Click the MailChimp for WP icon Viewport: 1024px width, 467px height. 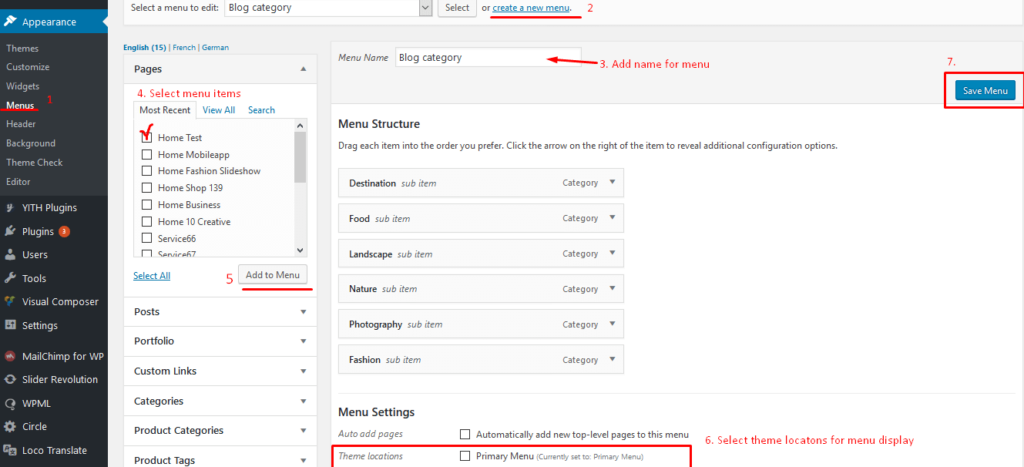point(10,357)
